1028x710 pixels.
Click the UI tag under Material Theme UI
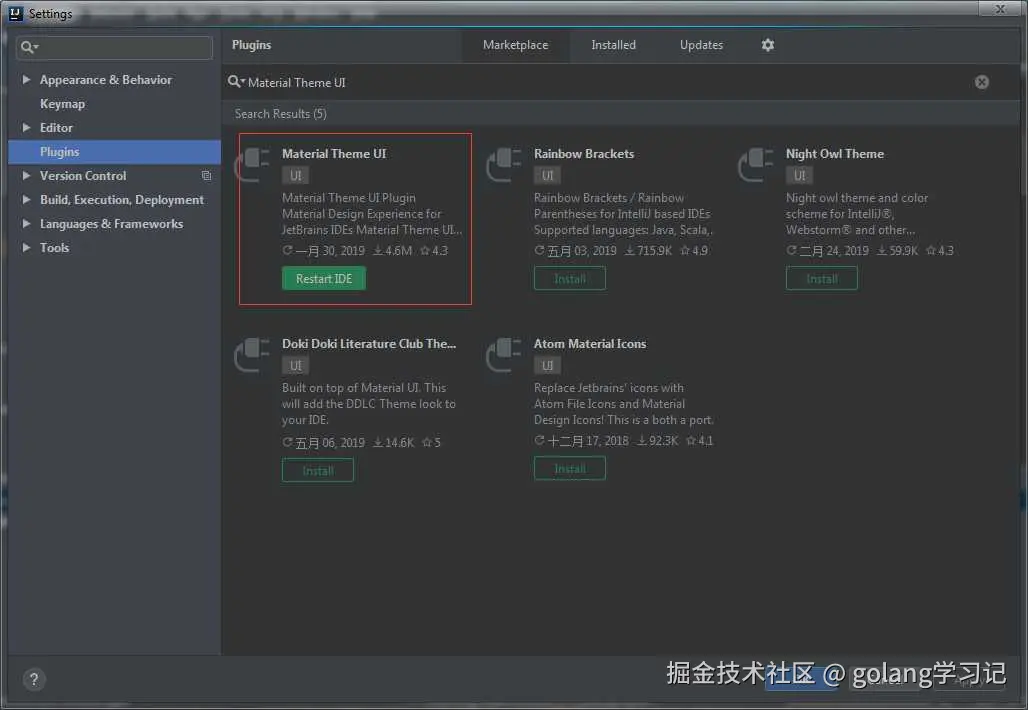click(x=296, y=176)
